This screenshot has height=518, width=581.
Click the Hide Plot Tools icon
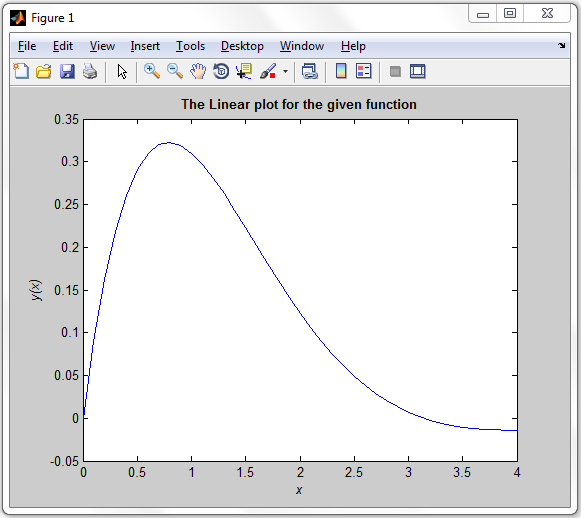395,71
